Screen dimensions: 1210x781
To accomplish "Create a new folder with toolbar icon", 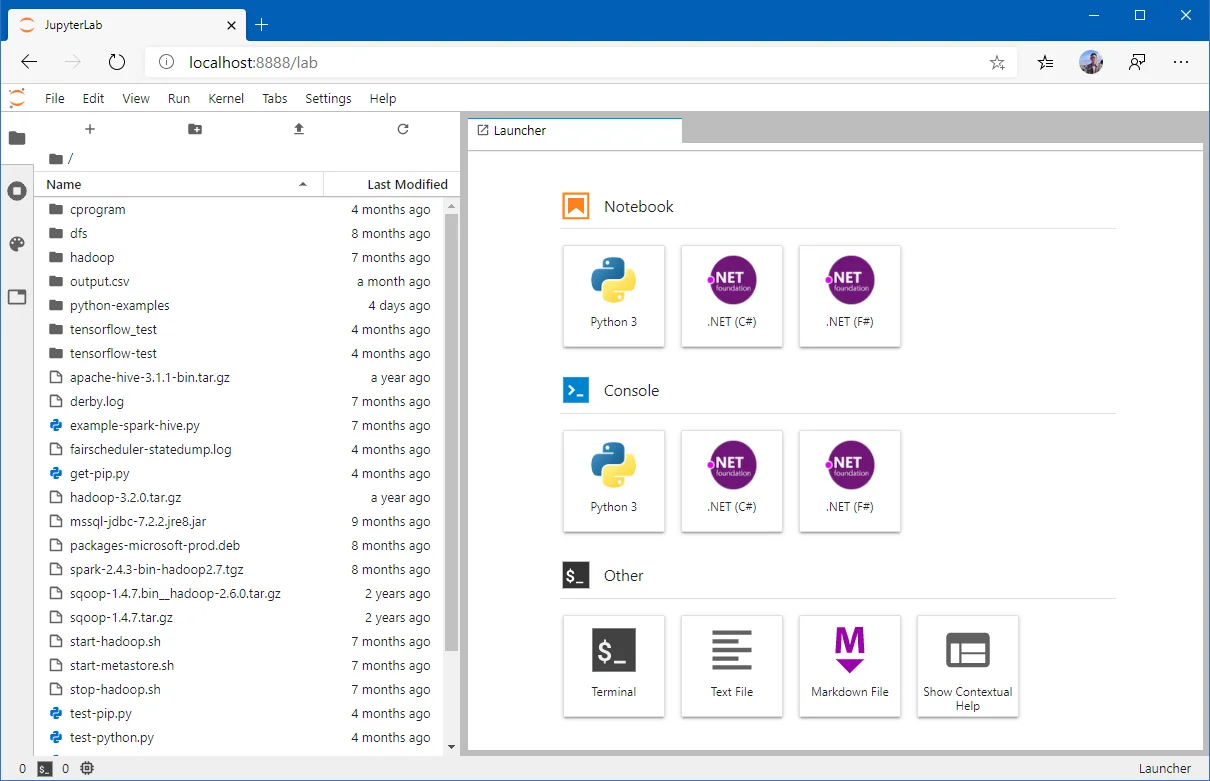I will pyautogui.click(x=195, y=129).
